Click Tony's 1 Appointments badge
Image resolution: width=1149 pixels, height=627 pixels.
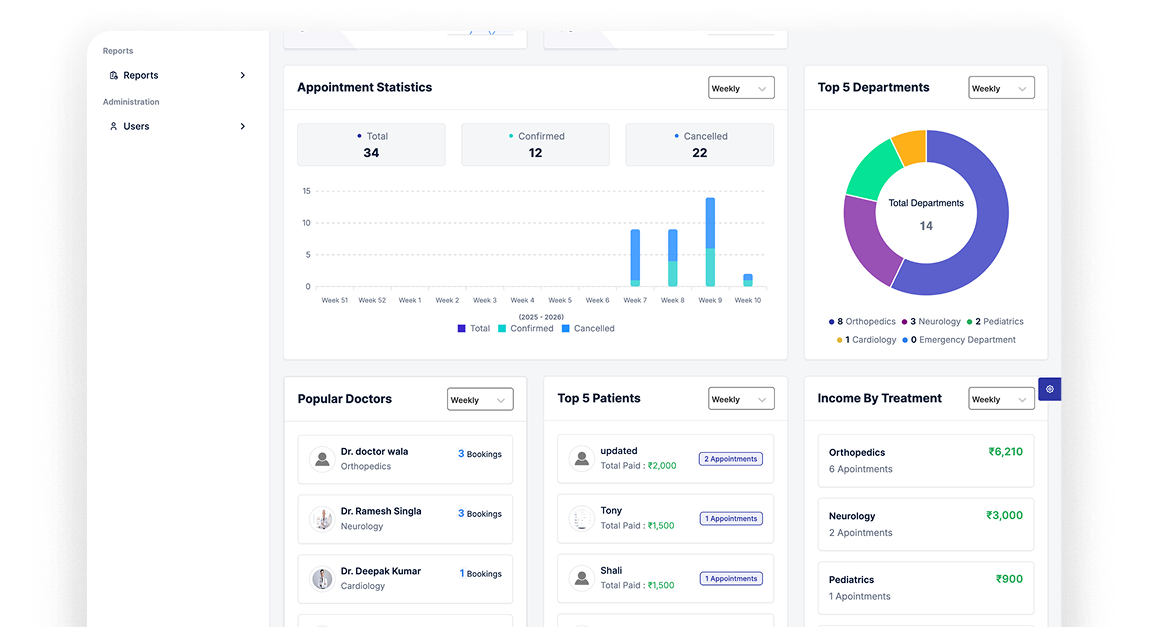[x=730, y=519]
